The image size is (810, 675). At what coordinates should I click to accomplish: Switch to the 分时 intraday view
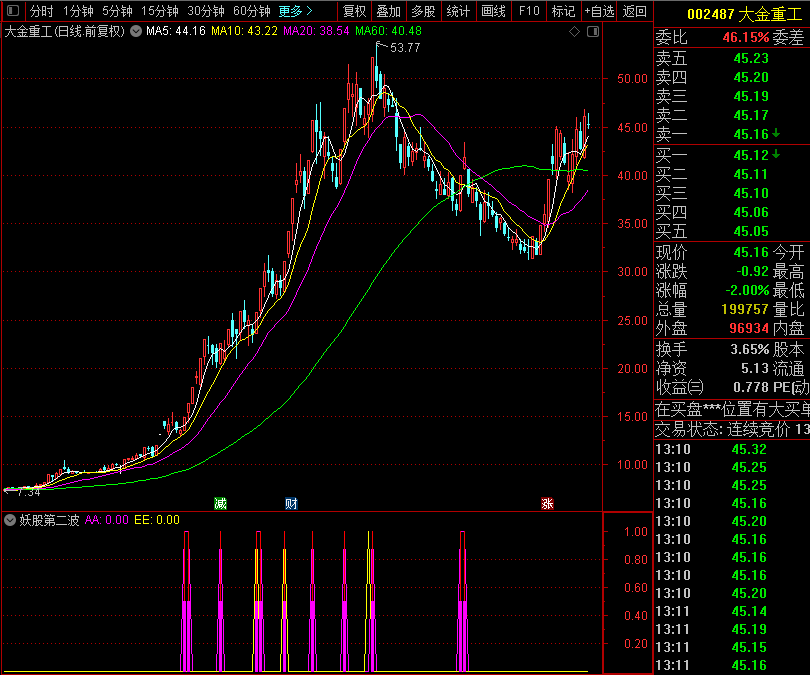click(x=42, y=12)
